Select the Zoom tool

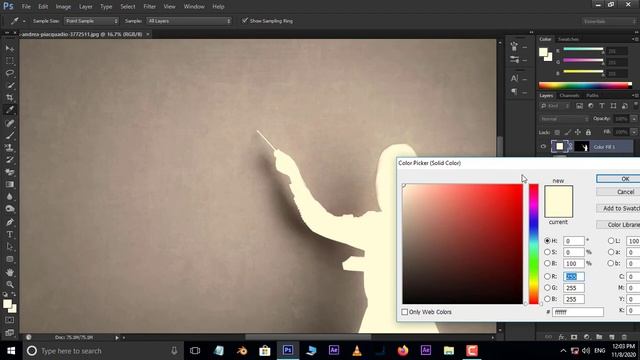[10, 284]
